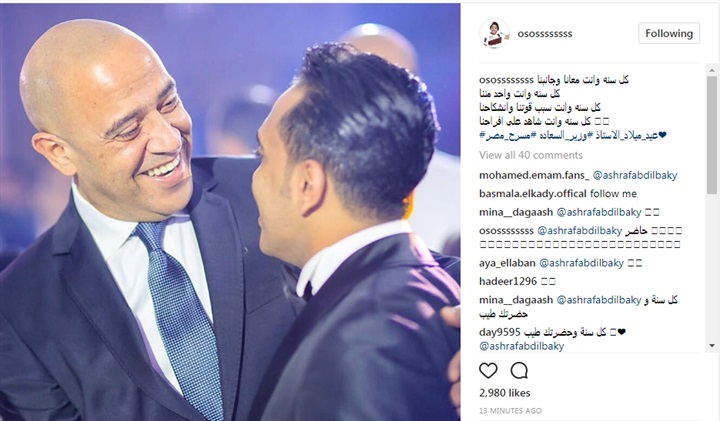Image resolution: width=720 pixels, height=421 pixels.
Task: Click scrollbar up arrow in comments
Action: [712, 70]
